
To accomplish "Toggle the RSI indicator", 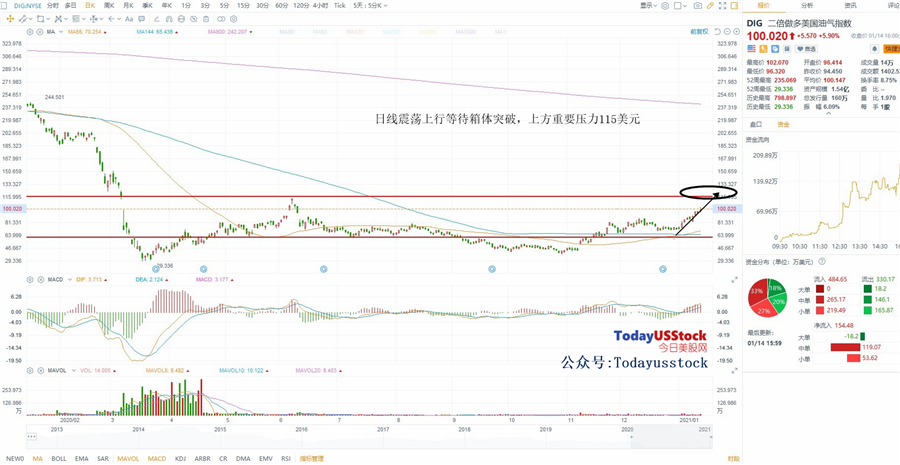I will (286, 459).
